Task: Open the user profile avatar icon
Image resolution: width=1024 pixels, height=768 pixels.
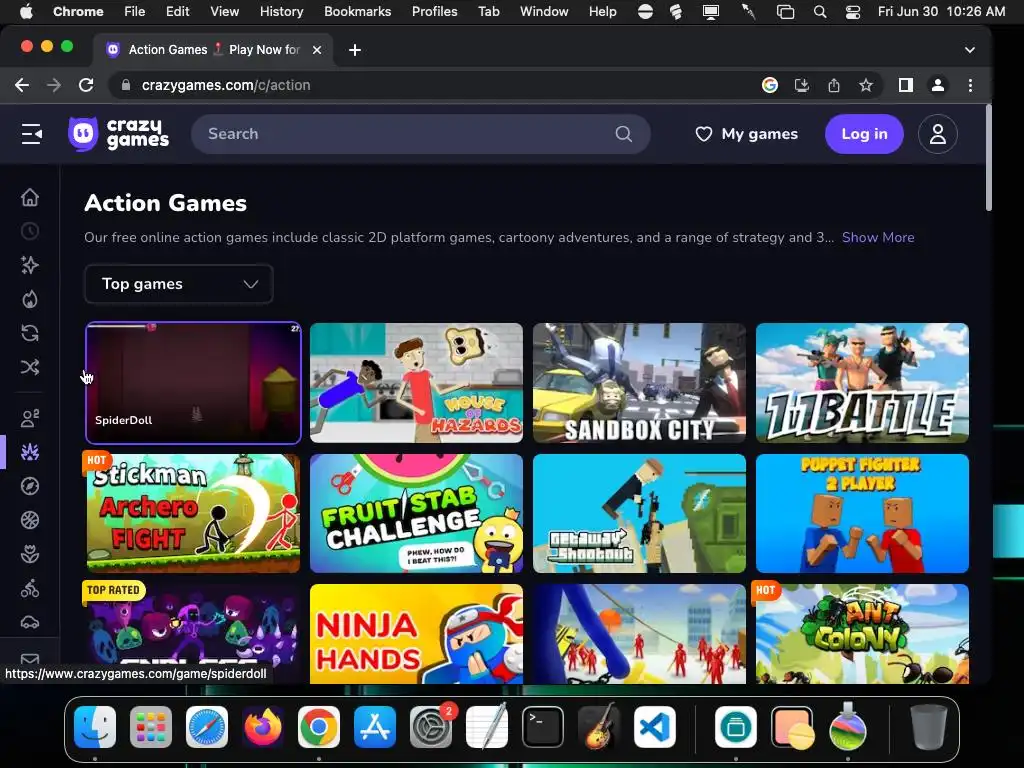Action: coord(938,134)
